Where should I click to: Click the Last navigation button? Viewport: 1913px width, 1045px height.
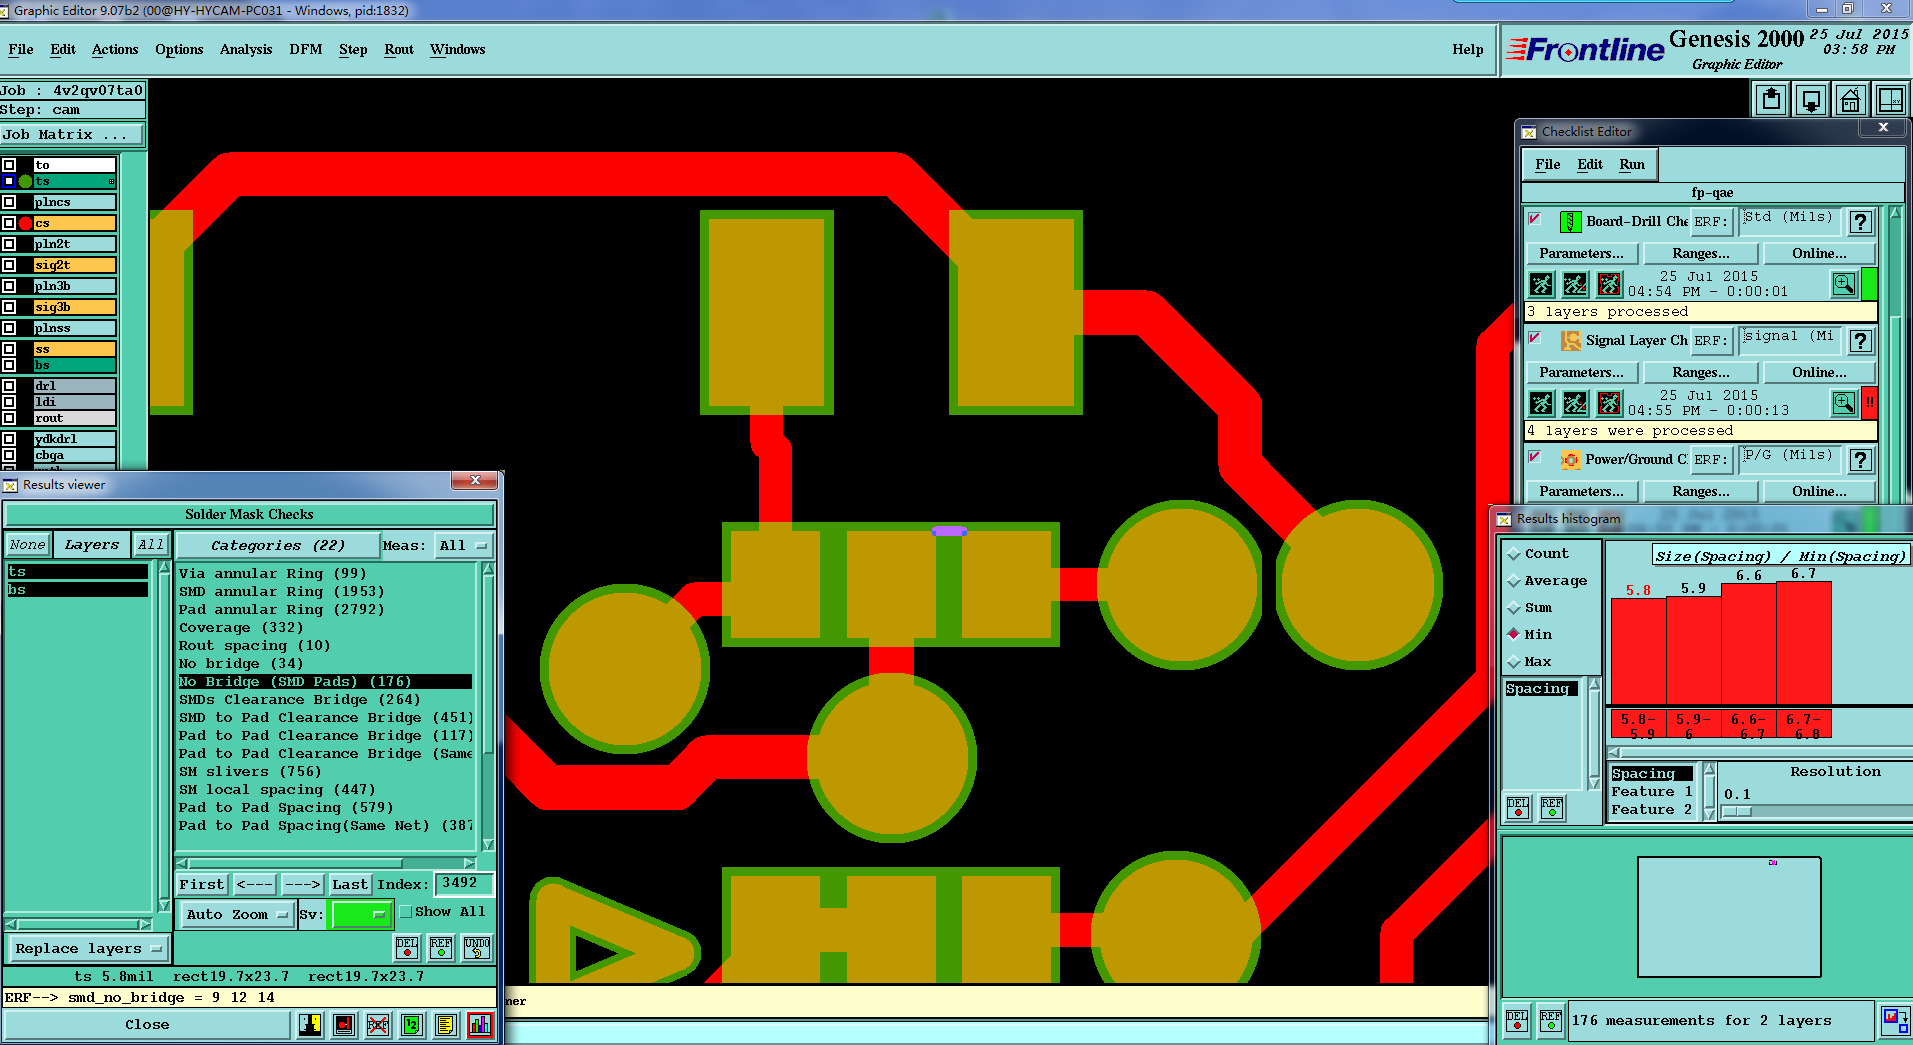349,885
